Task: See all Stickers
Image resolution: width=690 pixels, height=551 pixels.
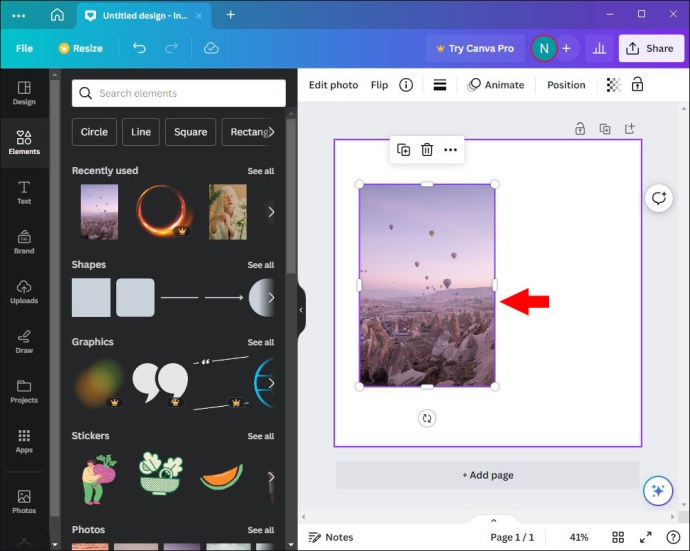Action: tap(261, 436)
